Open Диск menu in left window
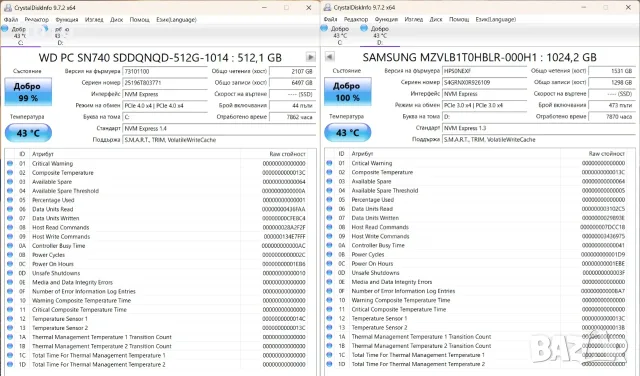This screenshot has width=640, height=376. pyautogui.click(x=116, y=19)
